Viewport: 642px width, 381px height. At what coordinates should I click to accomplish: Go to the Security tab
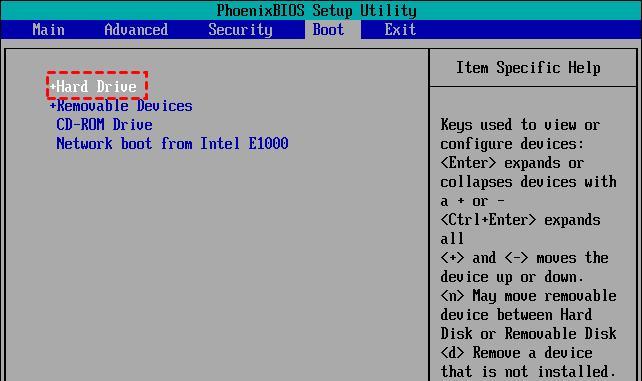(x=240, y=29)
